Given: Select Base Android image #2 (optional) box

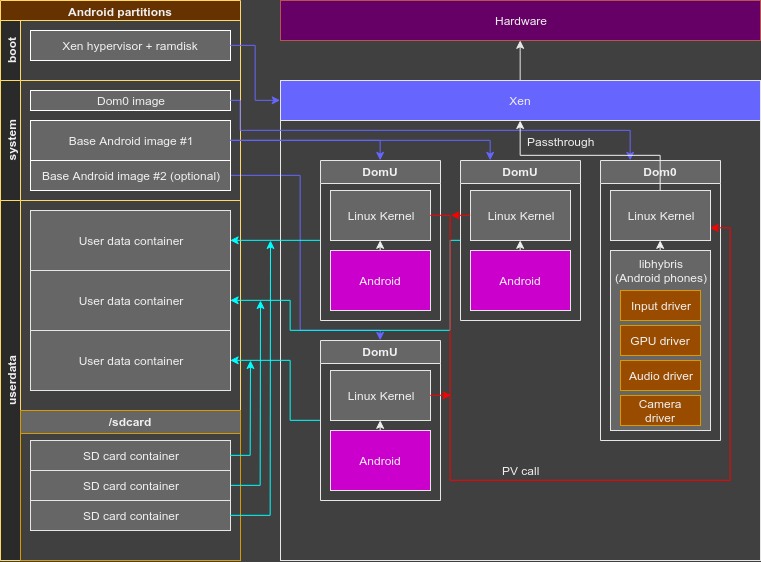Looking at the screenshot, I should click(130, 176).
